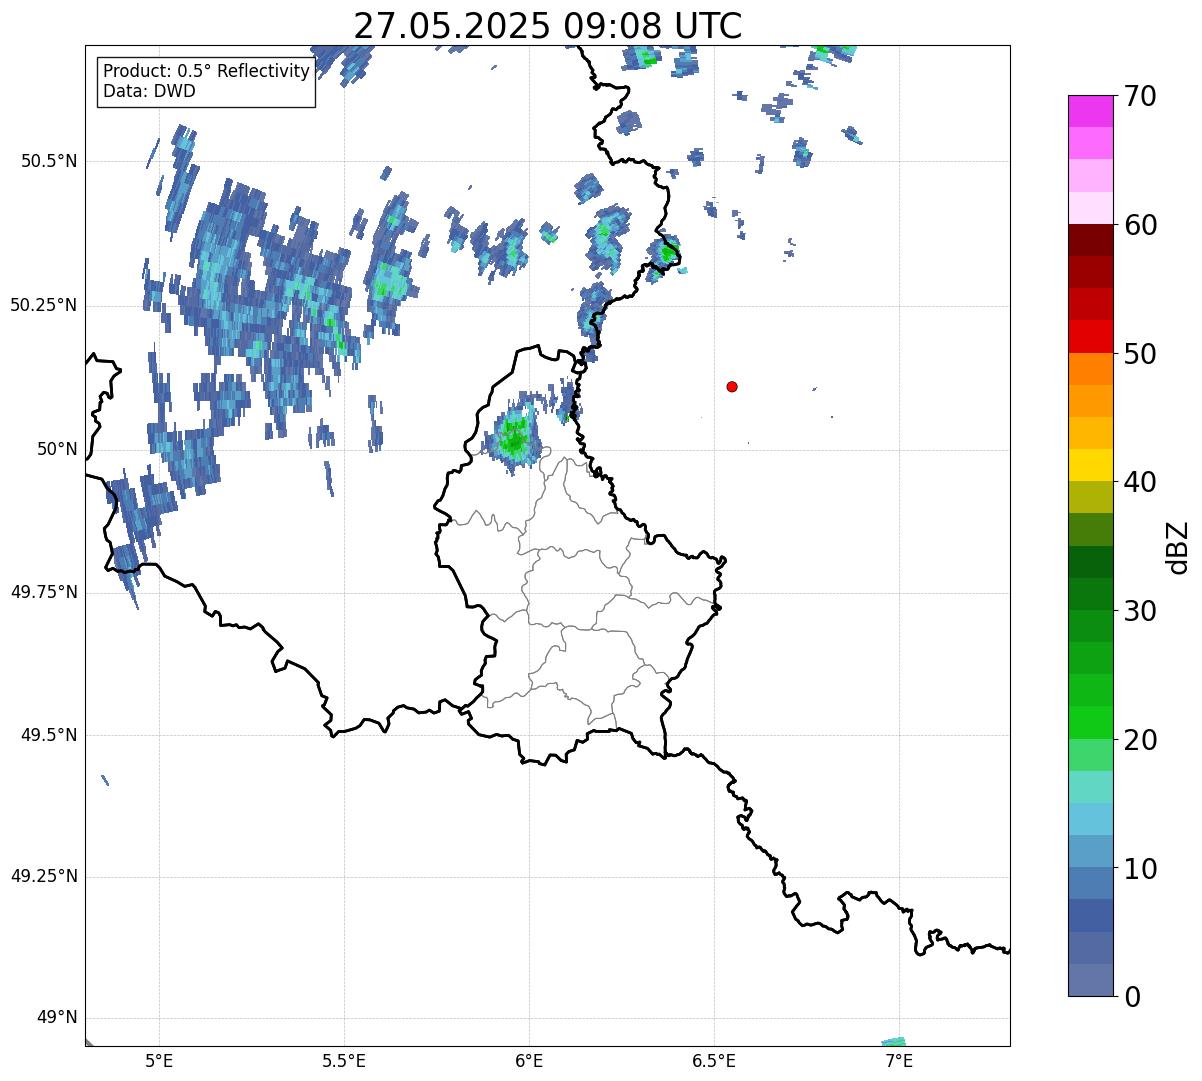
Task: Click the dBZ colorbar axis label
Action: click(x=1179, y=546)
